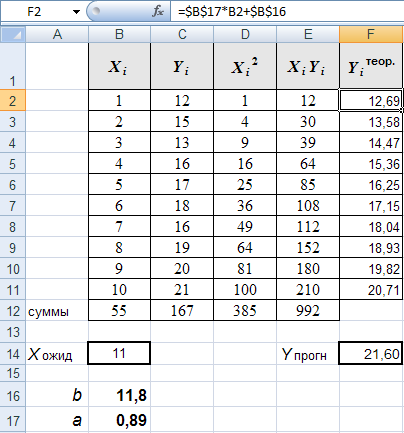The image size is (404, 433).
Task: Select the X ожид value cell 11
Action: (x=119, y=353)
